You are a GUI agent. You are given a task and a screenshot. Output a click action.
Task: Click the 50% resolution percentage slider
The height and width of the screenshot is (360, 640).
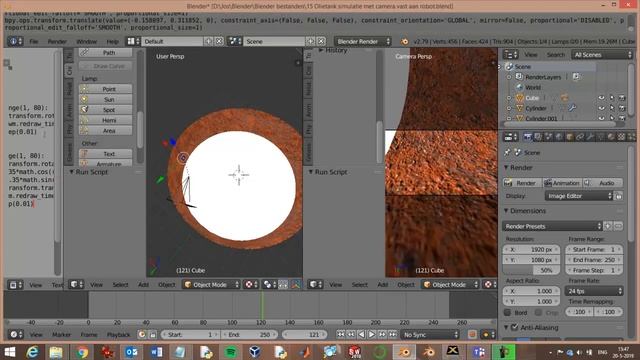pos(531,270)
